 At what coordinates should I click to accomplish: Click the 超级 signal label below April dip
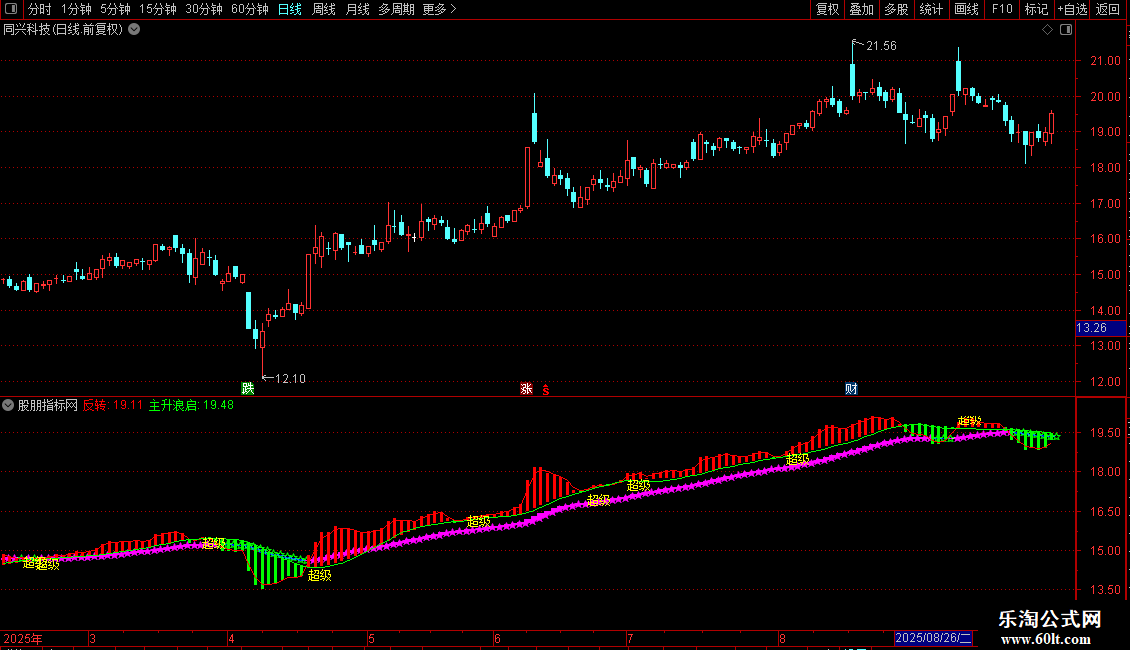point(319,575)
